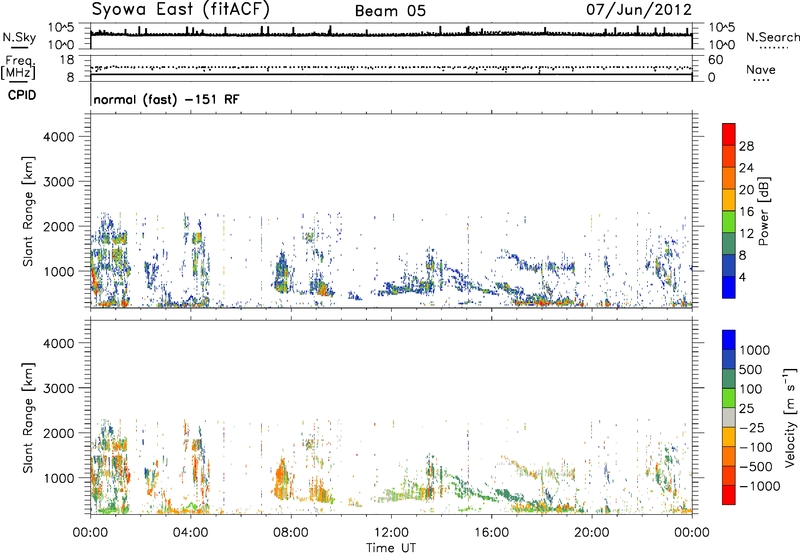The width and height of the screenshot is (800, 554).
Task: Click the 'Power [dB]' colorbar label
Action: pos(763,211)
